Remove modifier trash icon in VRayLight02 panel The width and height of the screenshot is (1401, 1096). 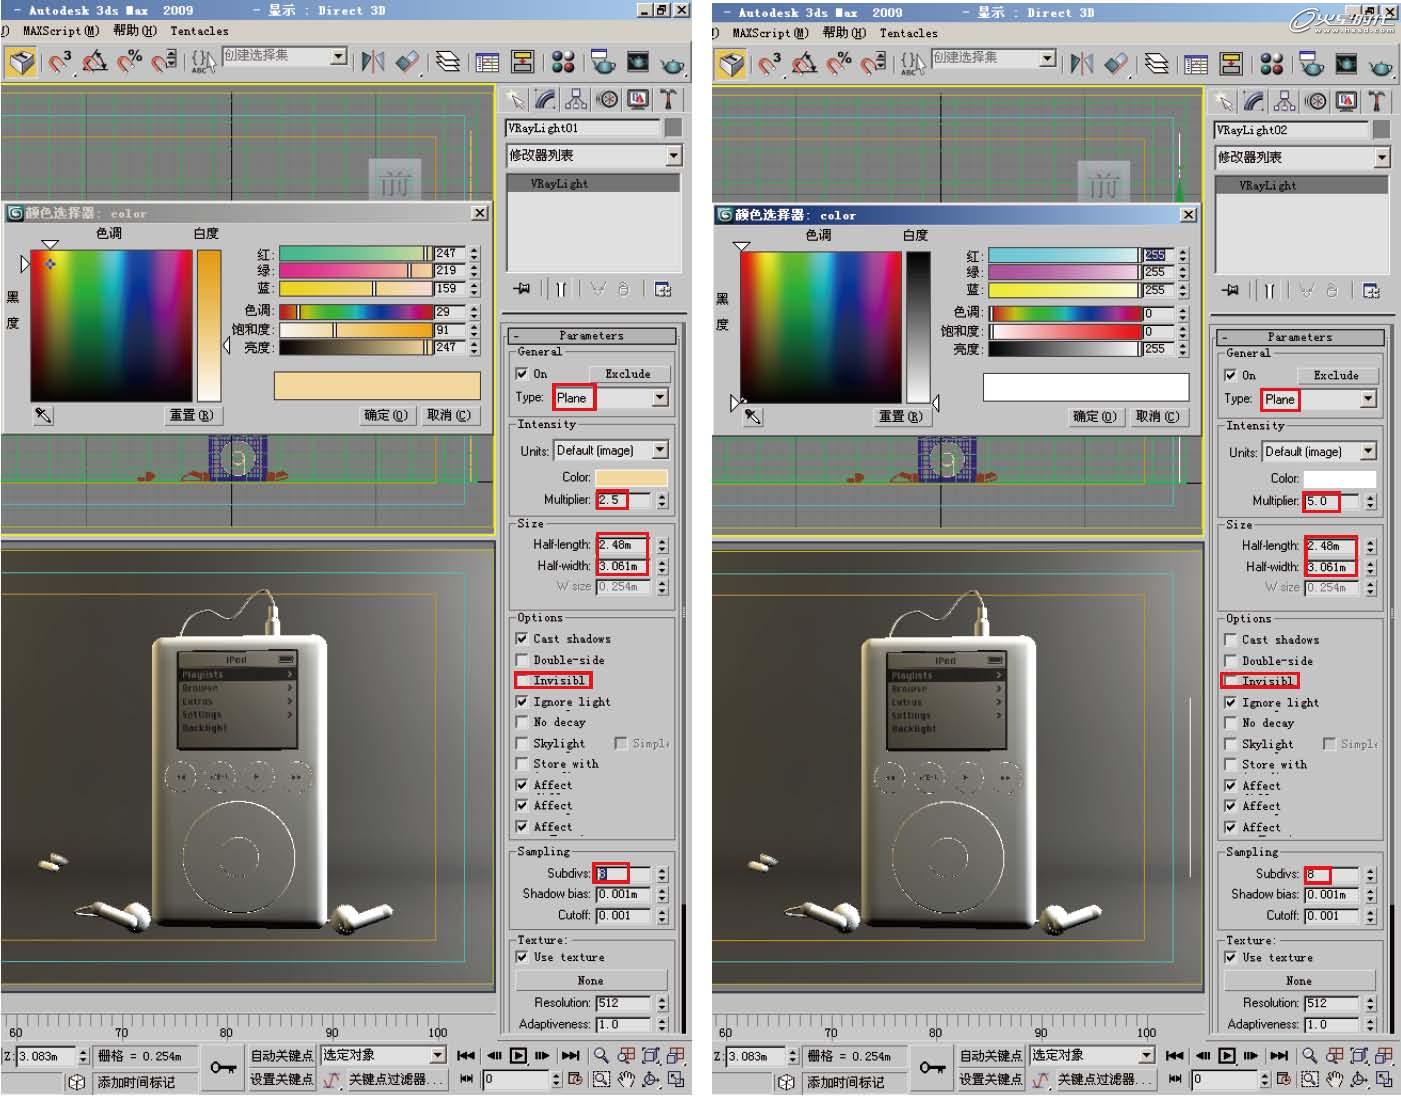tap(1331, 291)
